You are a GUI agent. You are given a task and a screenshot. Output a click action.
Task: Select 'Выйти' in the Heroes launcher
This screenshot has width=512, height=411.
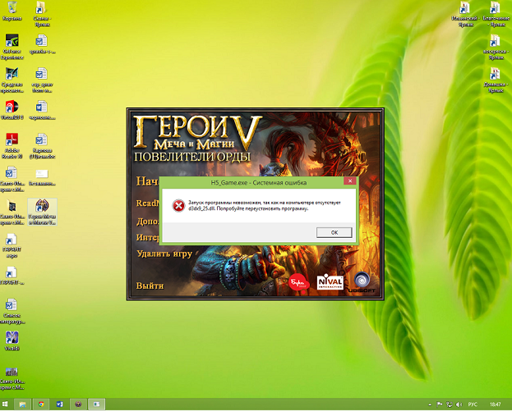click(150, 286)
